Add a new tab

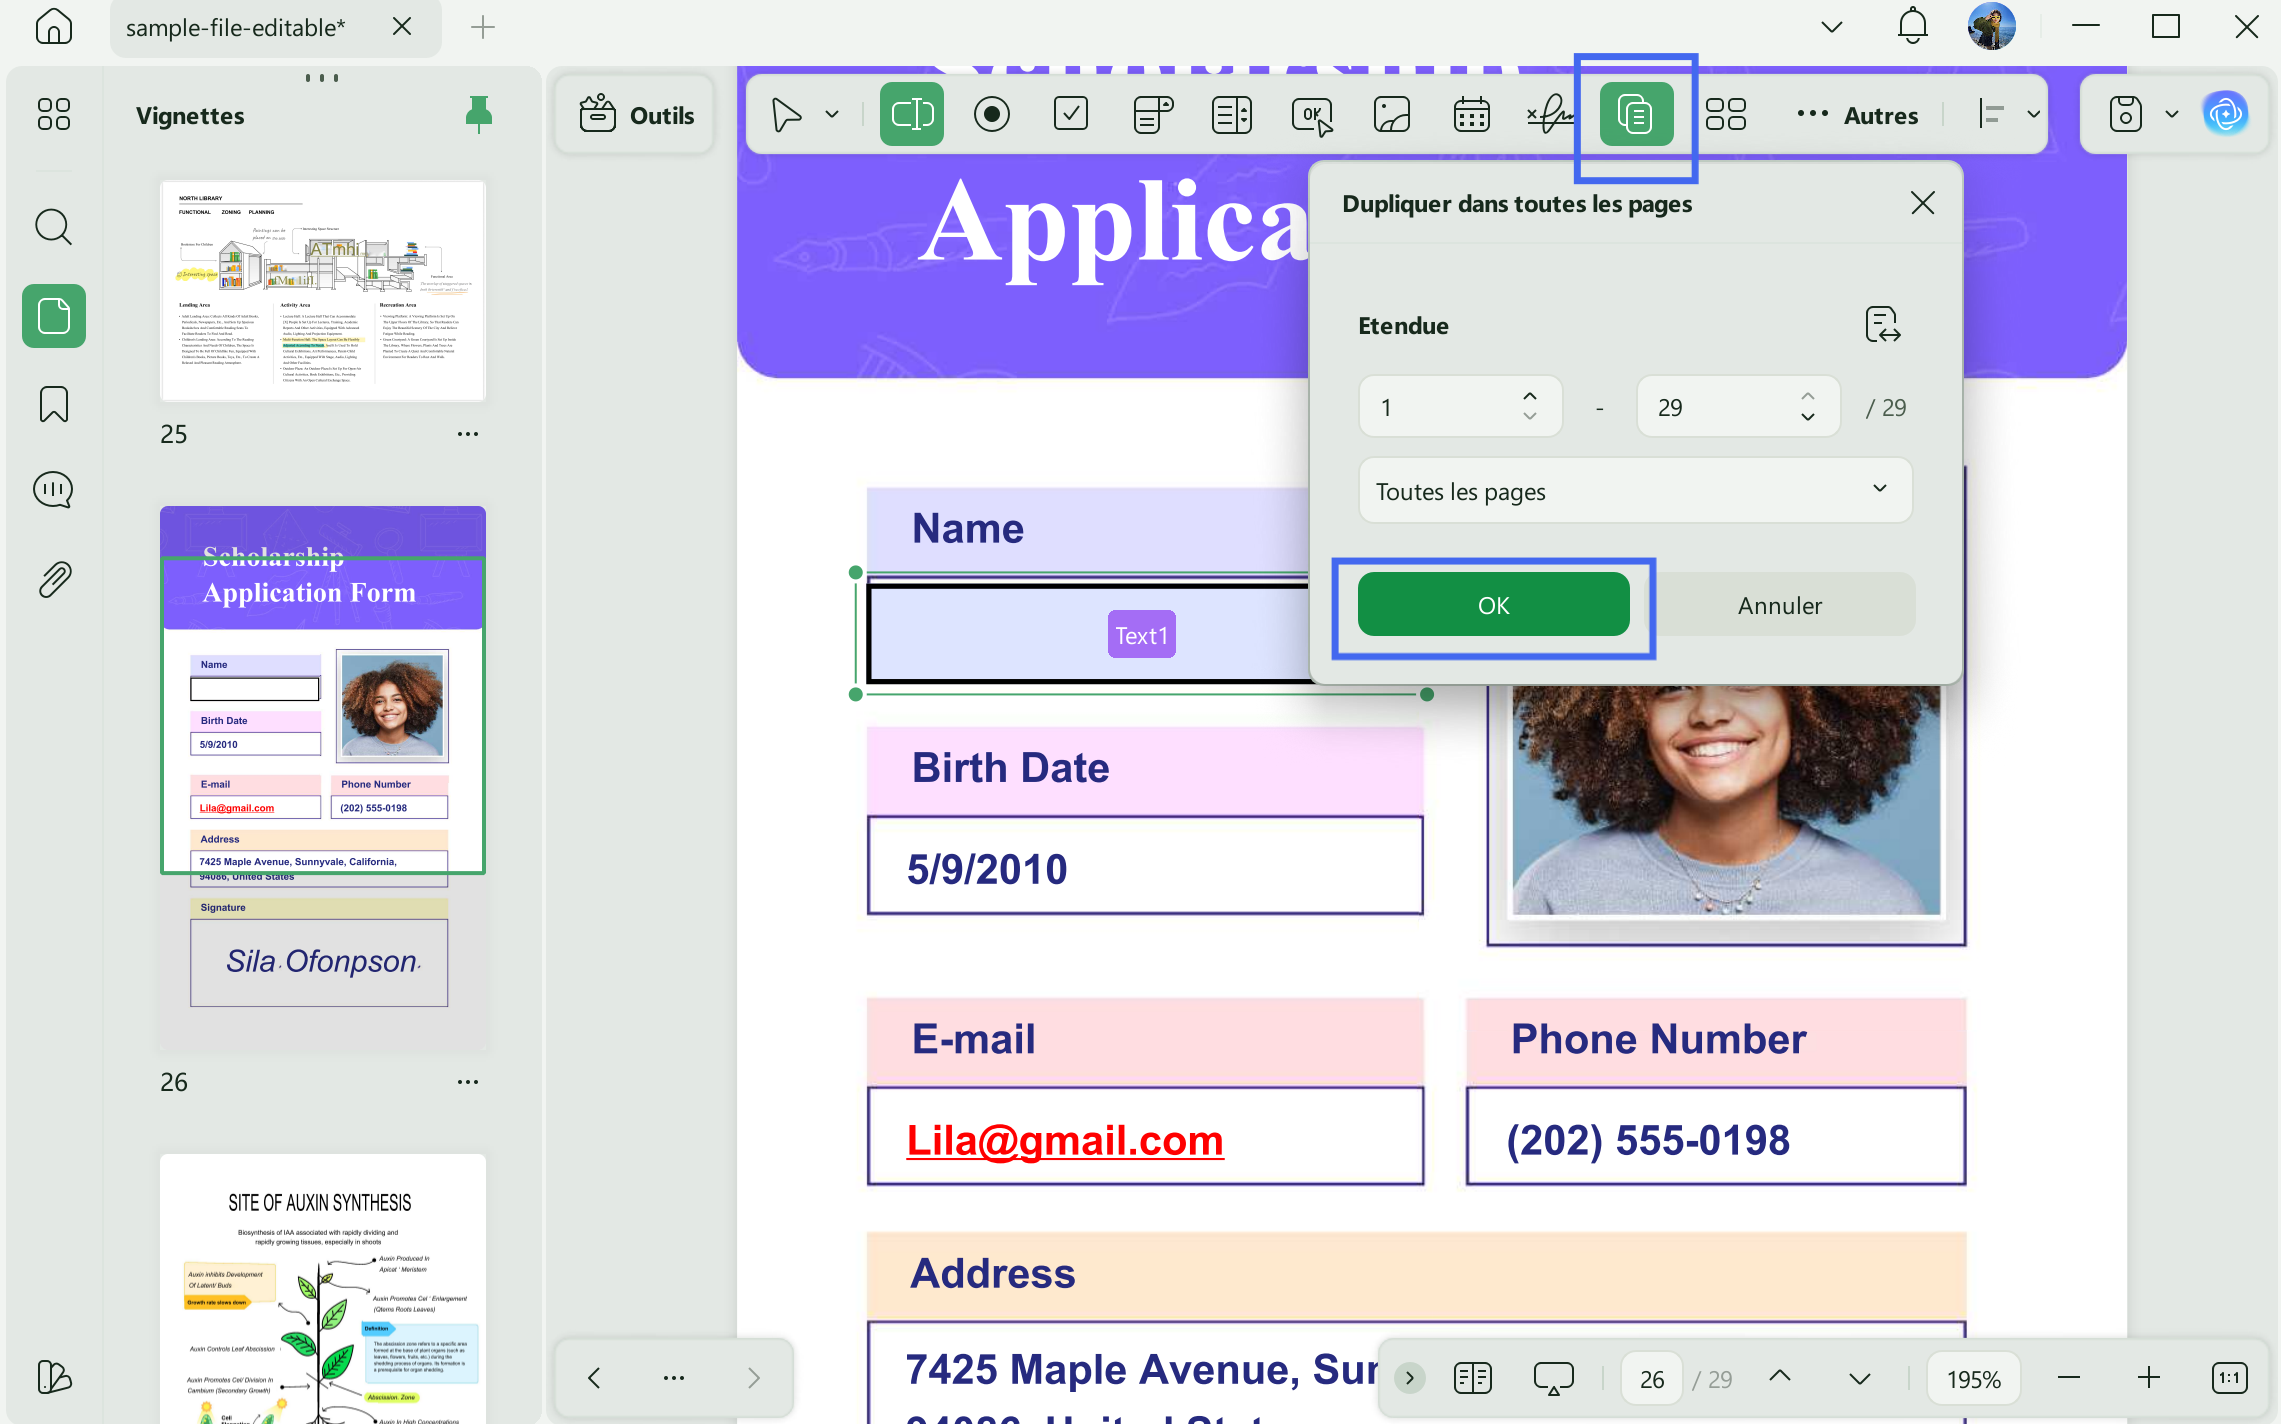483,27
